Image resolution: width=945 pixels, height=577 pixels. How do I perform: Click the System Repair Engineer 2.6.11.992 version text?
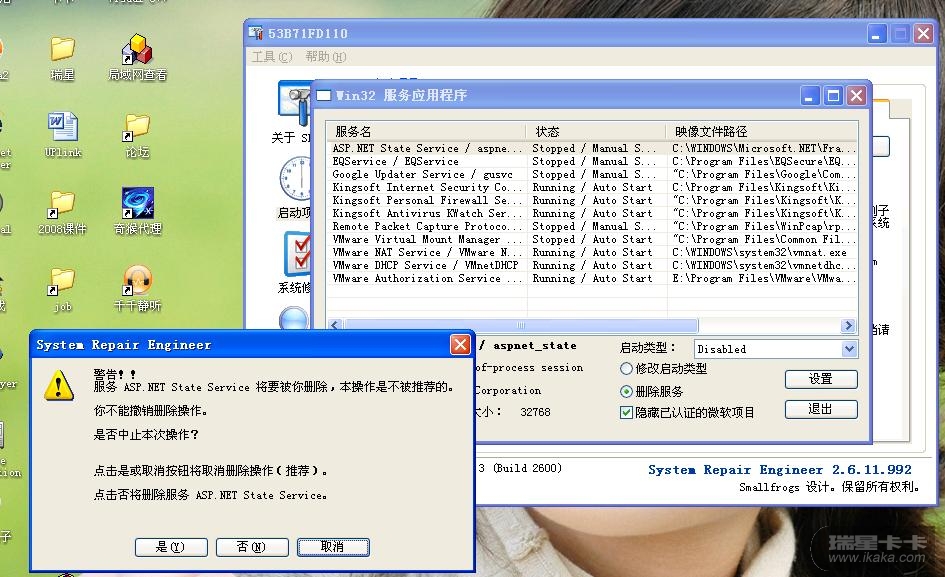pos(780,470)
